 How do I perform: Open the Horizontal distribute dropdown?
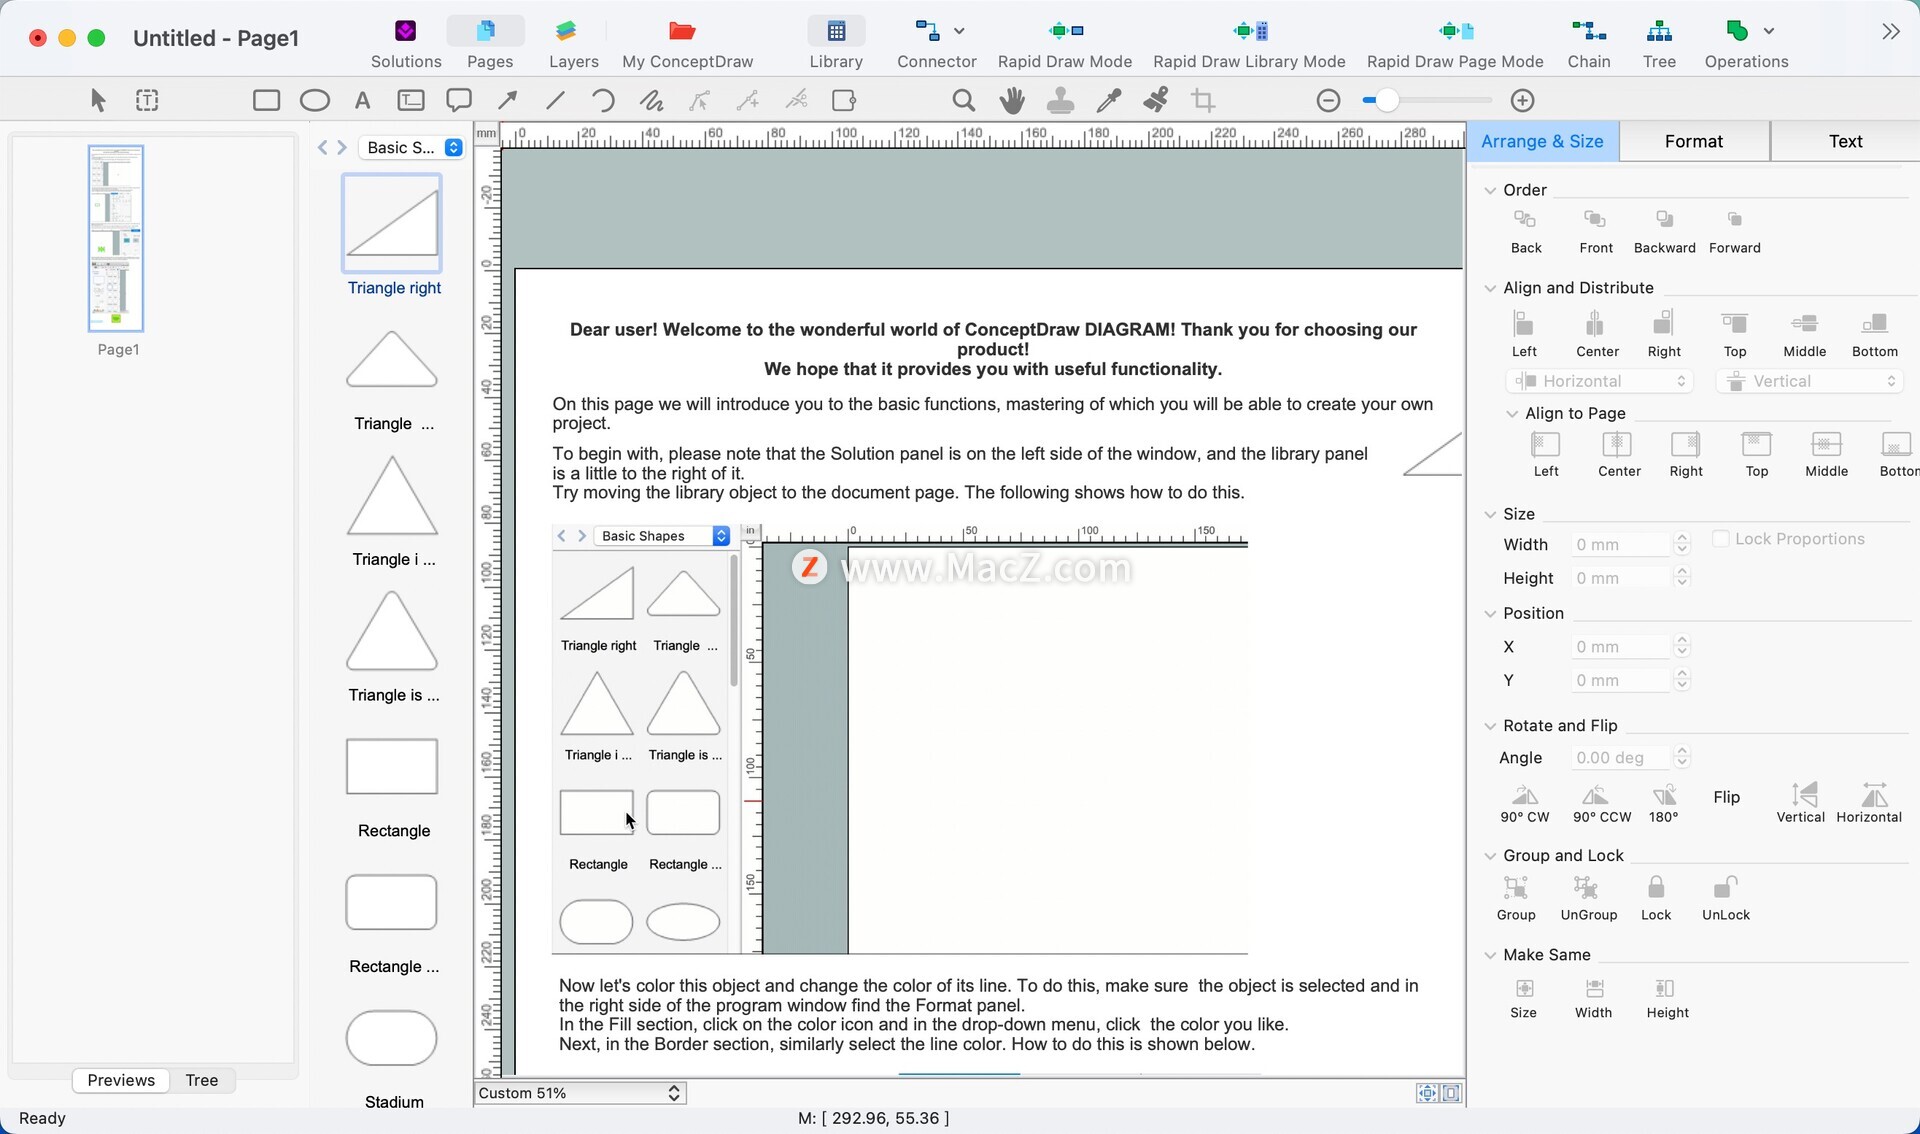[x=1599, y=381]
